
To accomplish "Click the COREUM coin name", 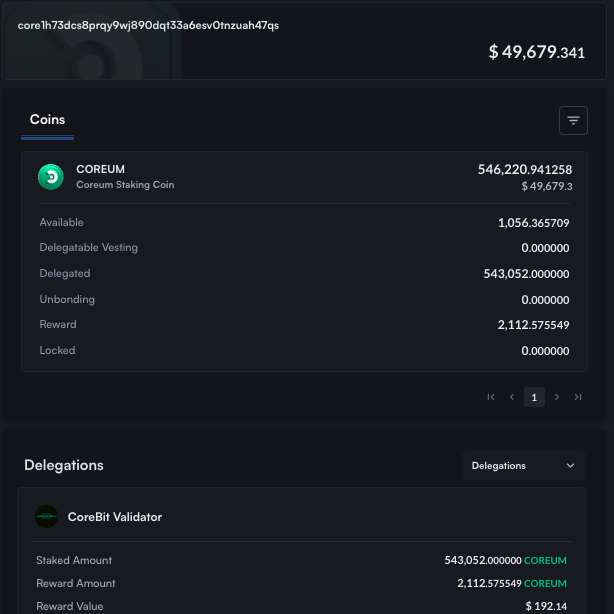I will (100, 169).
